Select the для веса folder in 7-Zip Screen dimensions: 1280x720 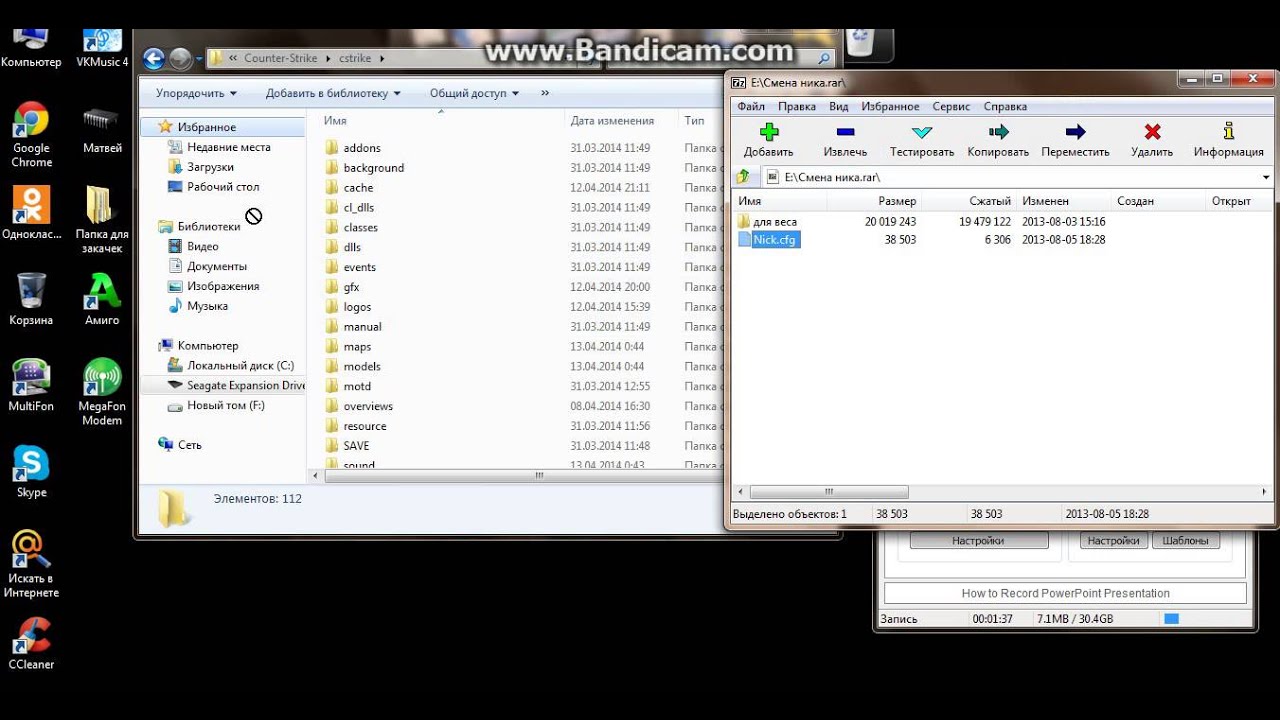(775, 222)
